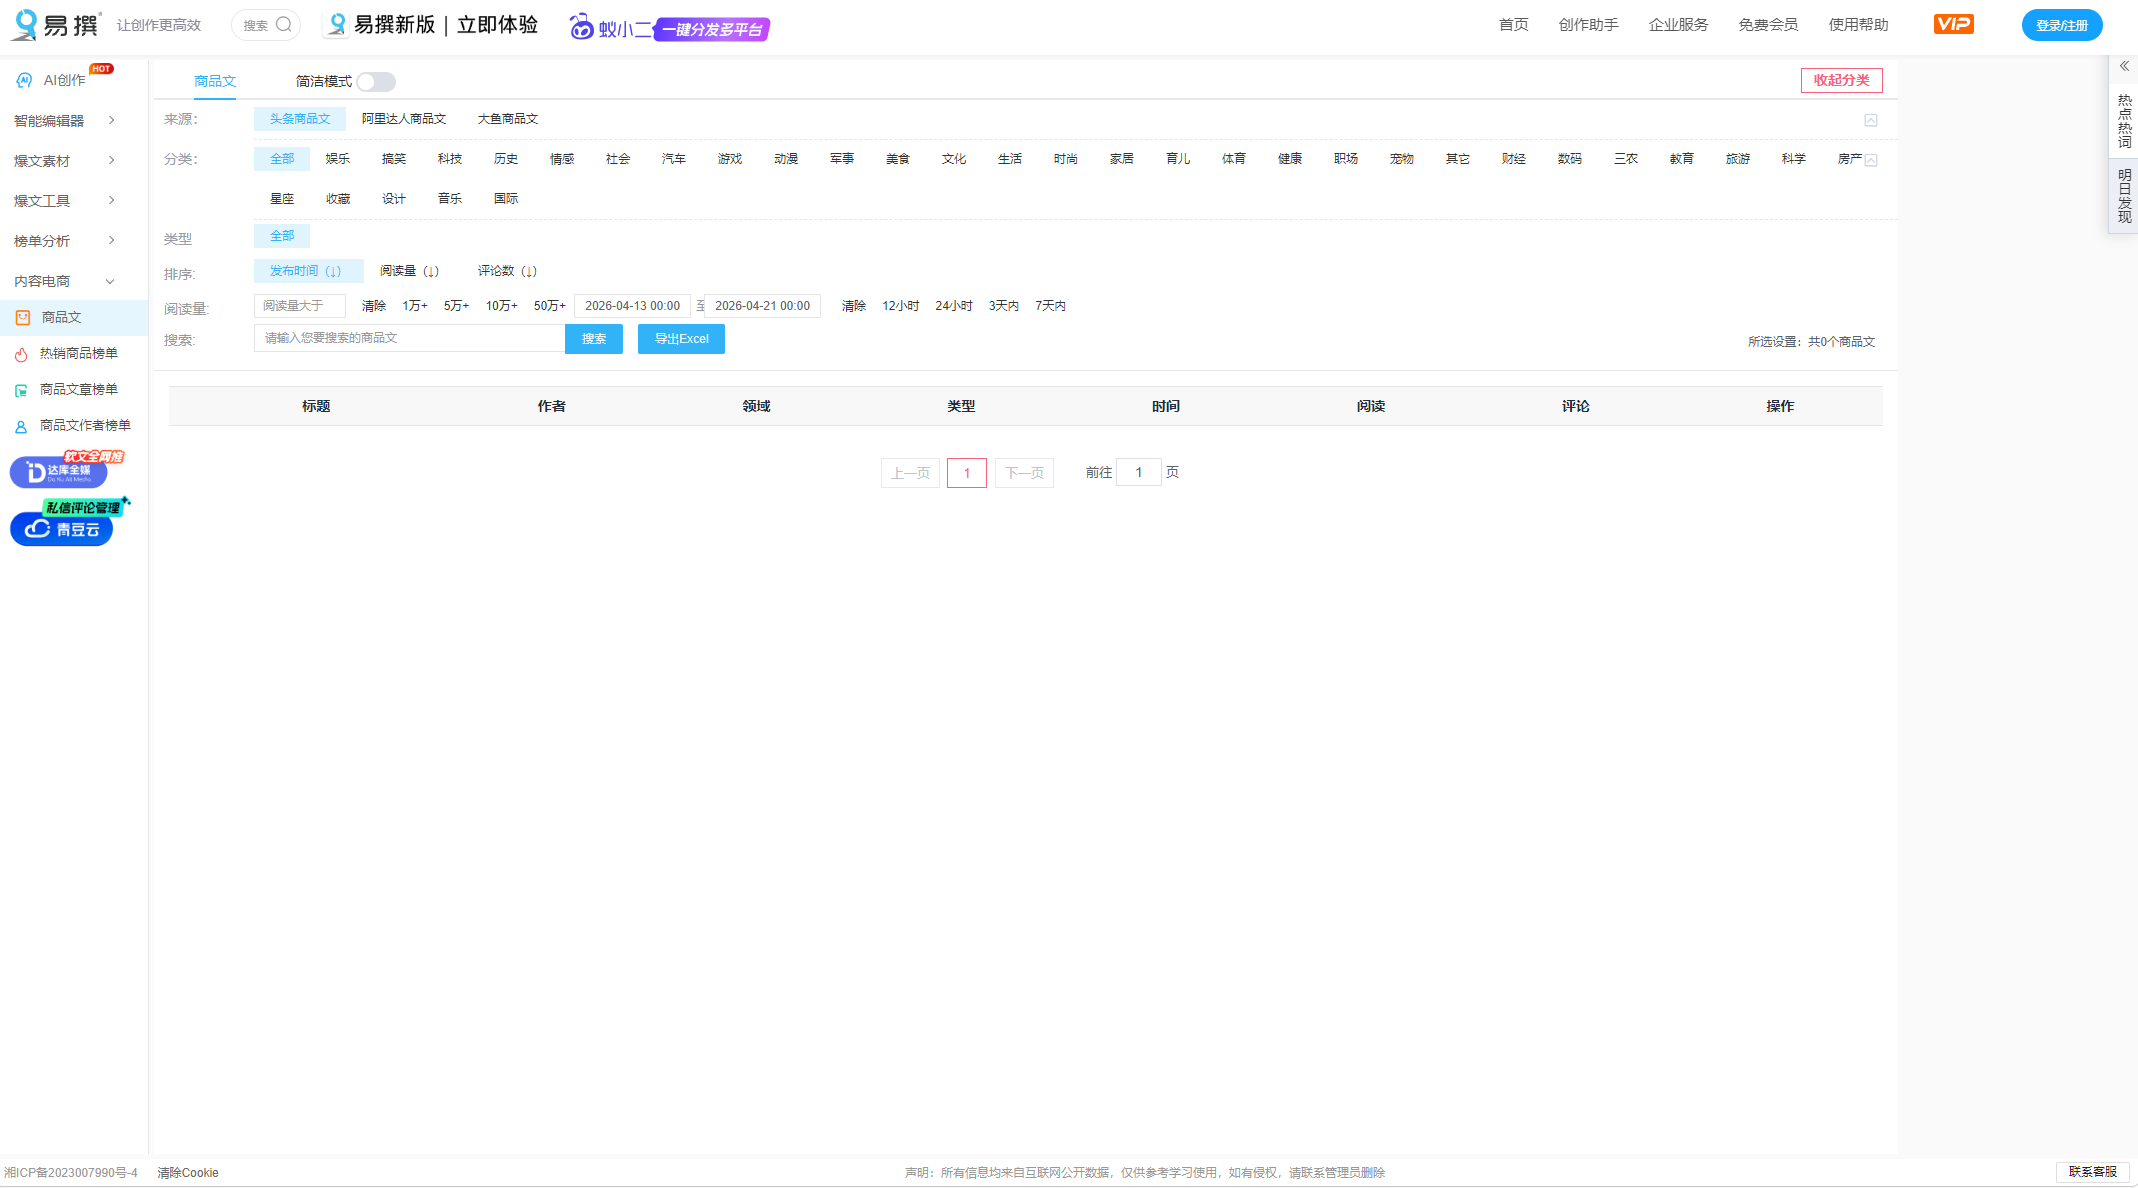Open the 创作助手 top menu
2138x1188 pixels.
pos(1587,25)
